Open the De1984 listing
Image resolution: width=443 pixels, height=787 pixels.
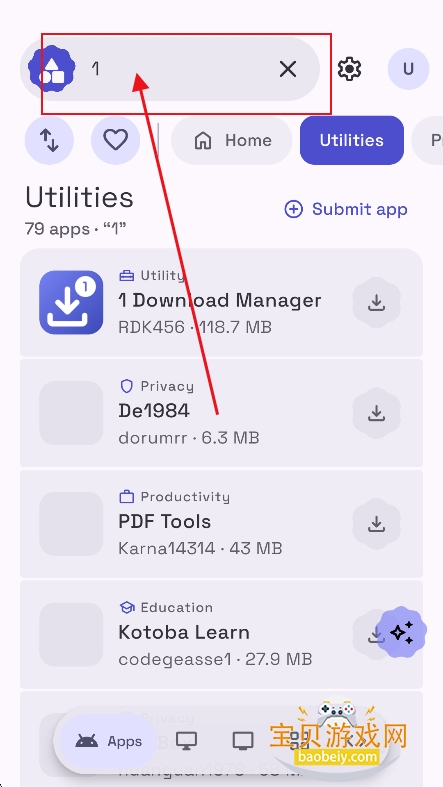221,413
